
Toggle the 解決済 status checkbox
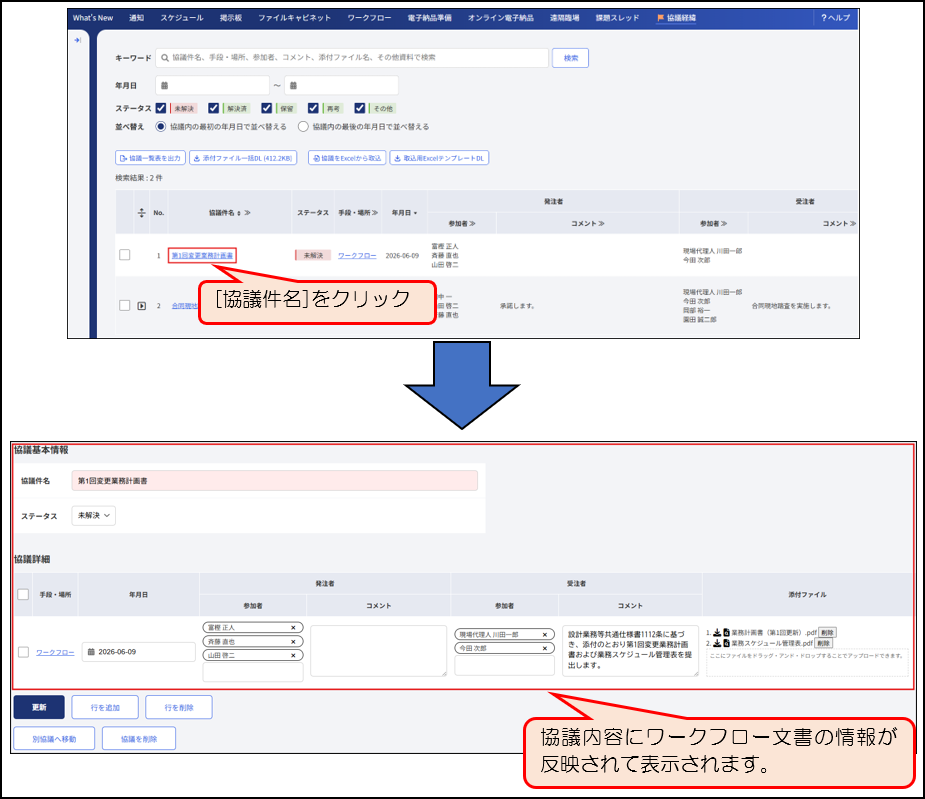(214, 108)
